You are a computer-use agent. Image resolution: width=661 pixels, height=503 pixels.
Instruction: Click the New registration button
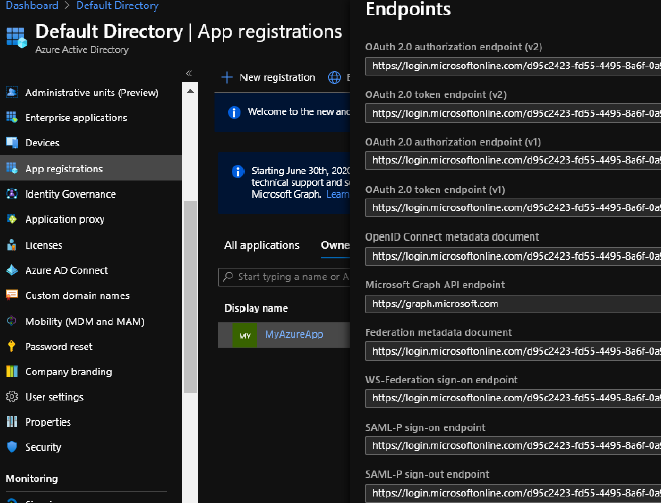(268, 77)
